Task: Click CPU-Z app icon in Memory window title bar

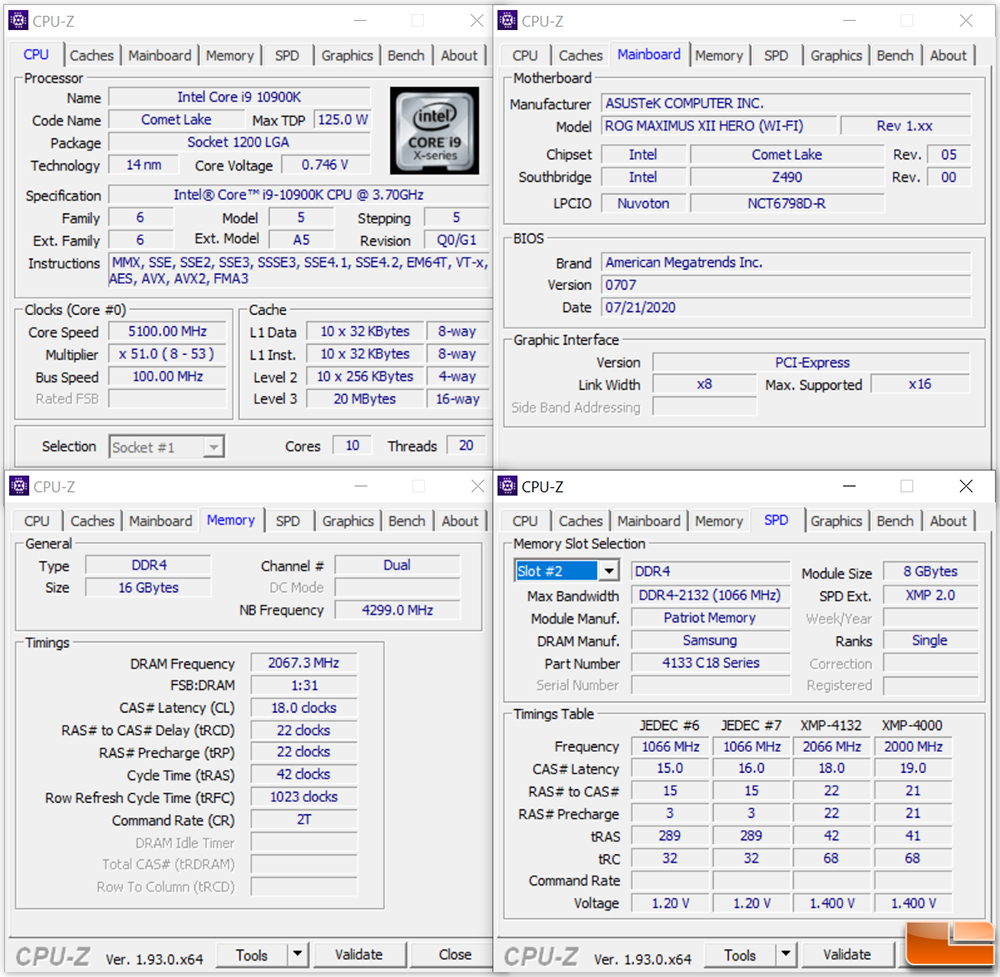Action: pyautogui.click(x=18, y=487)
